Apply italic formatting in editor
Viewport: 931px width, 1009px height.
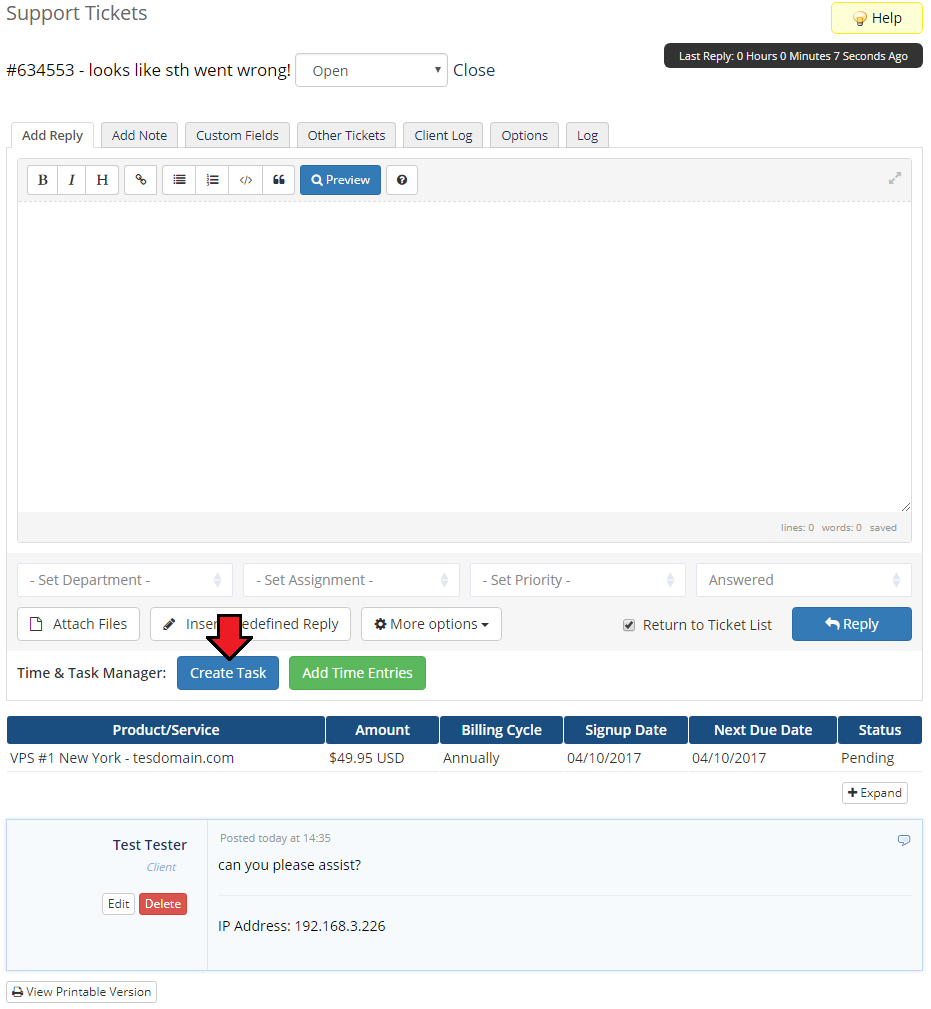71,180
